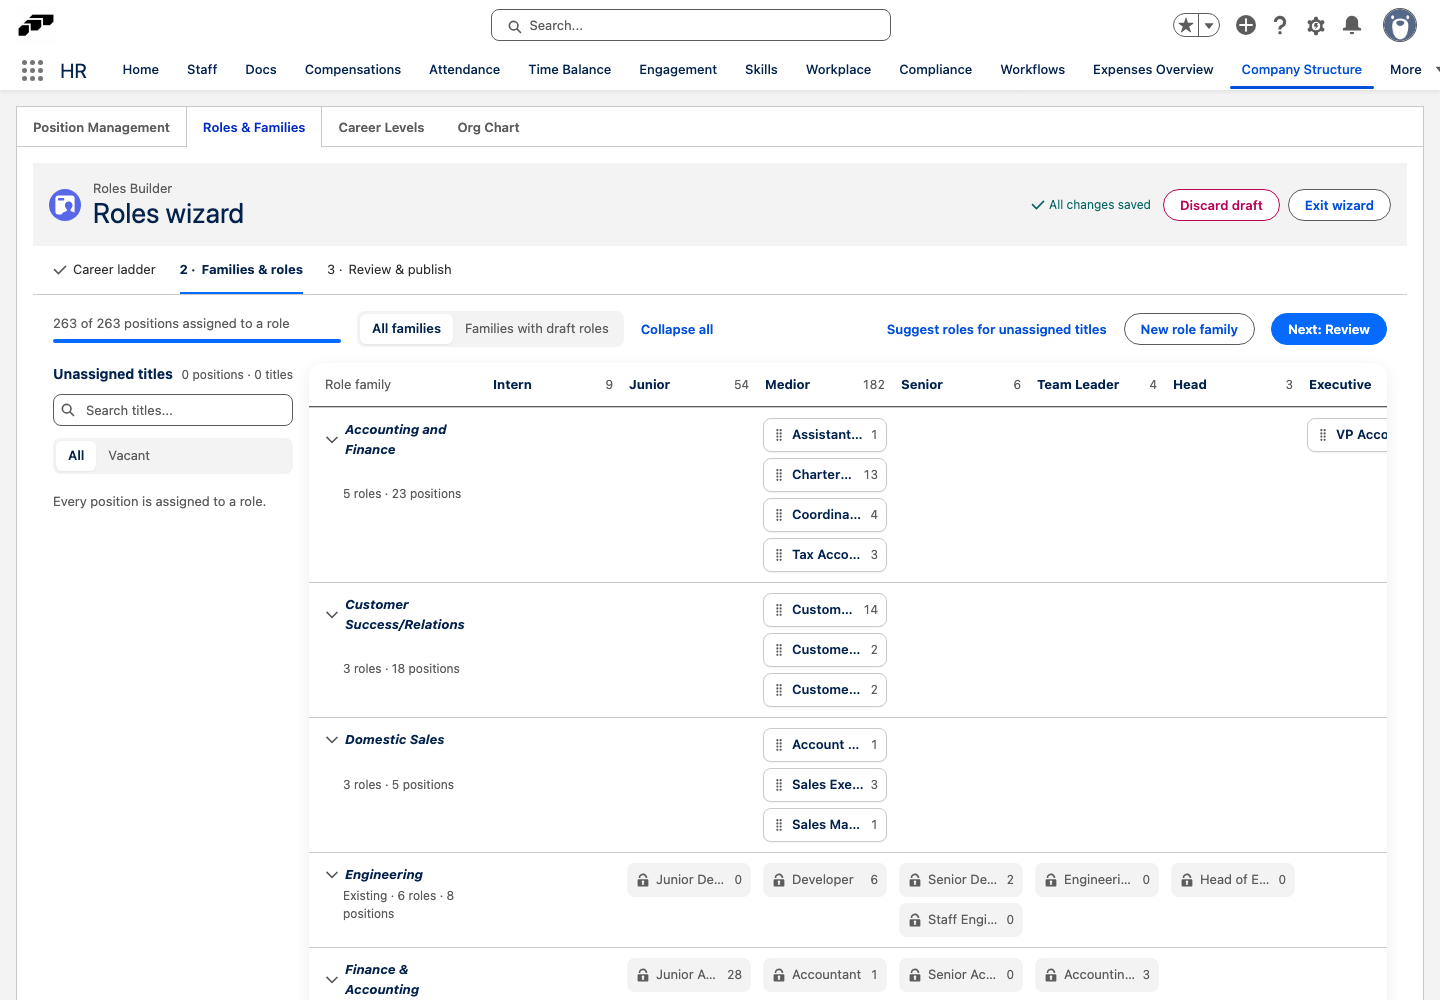Collapse the Customer Success/Relations family
The width and height of the screenshot is (1440, 1000).
(332, 615)
